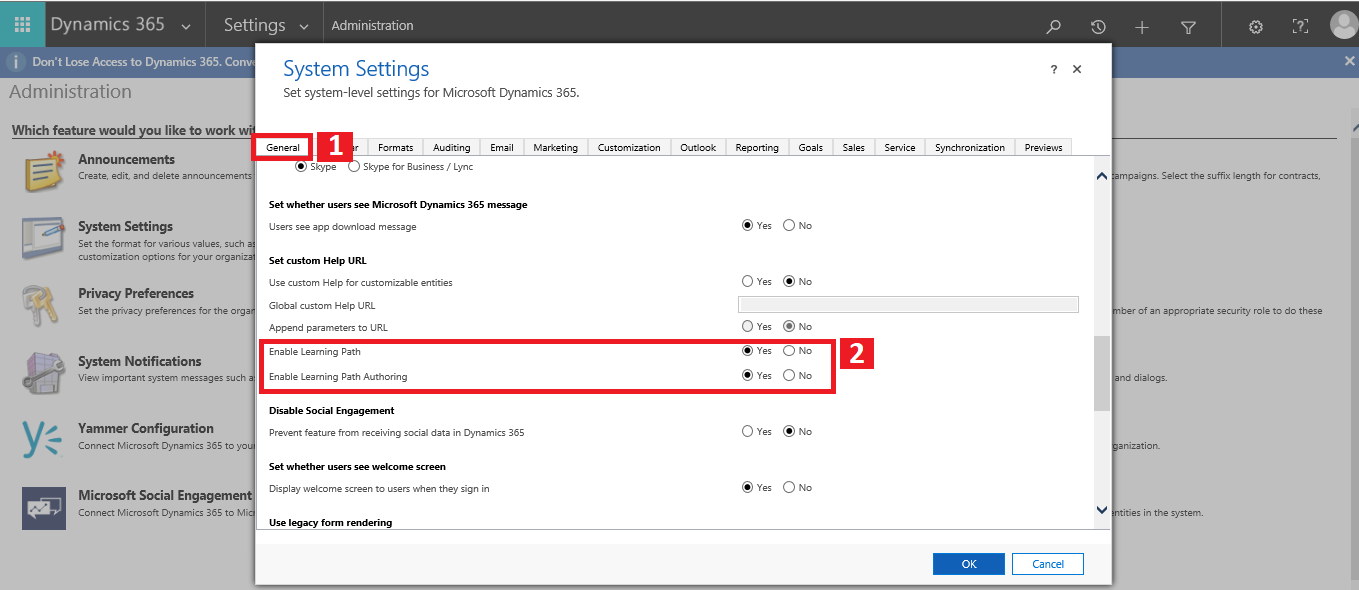1359x590 pixels.
Task: Open the Goals tab
Action: (811, 147)
